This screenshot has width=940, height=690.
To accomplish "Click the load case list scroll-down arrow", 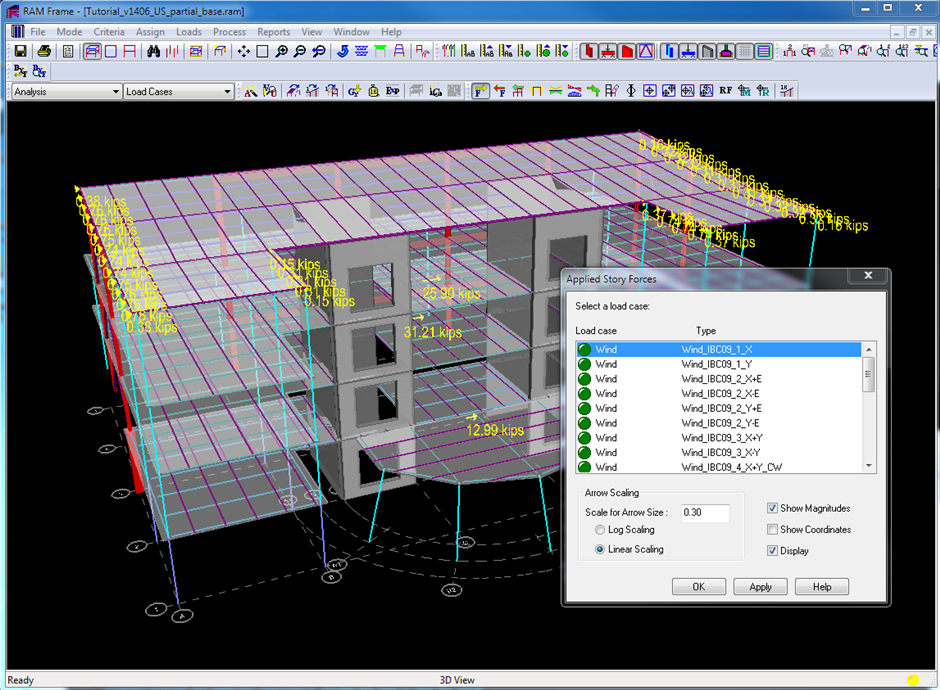I will tap(868, 466).
